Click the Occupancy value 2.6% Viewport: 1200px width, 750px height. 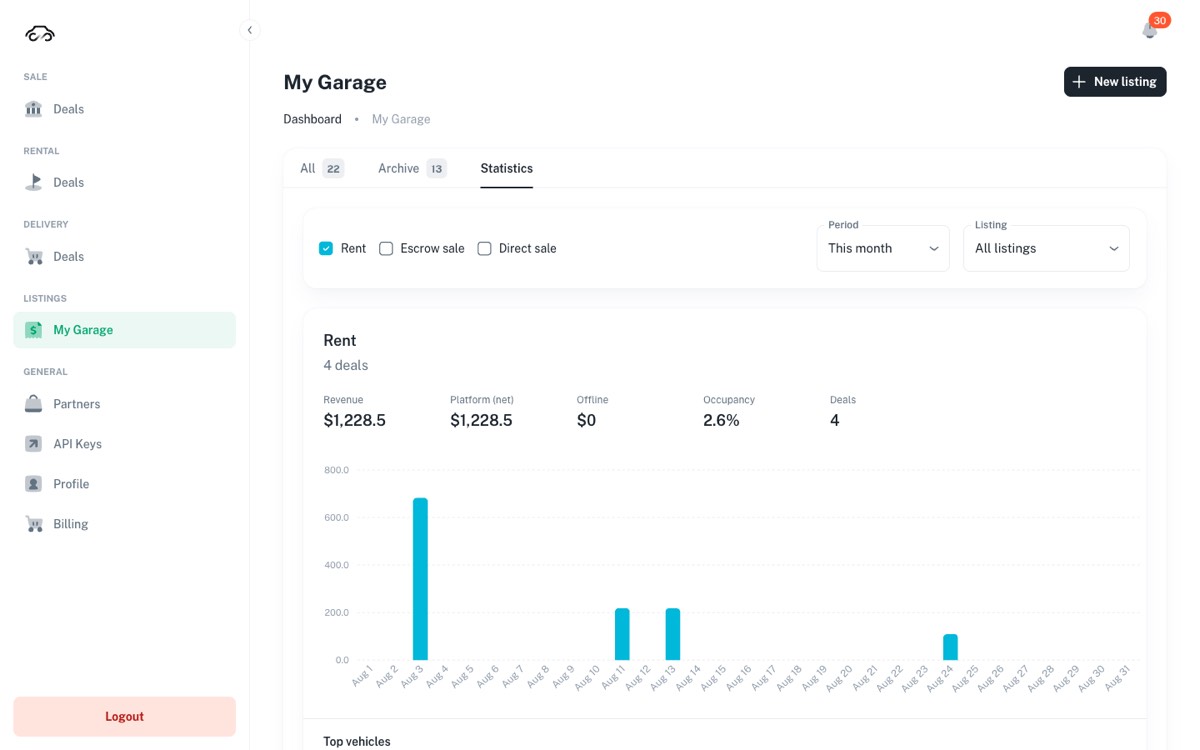(721, 421)
